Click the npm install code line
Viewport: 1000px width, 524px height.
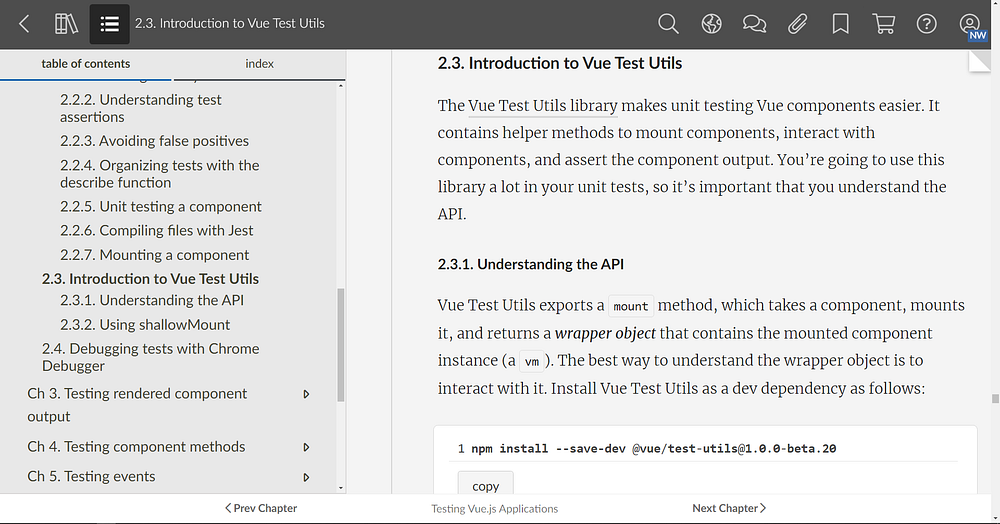coord(647,449)
